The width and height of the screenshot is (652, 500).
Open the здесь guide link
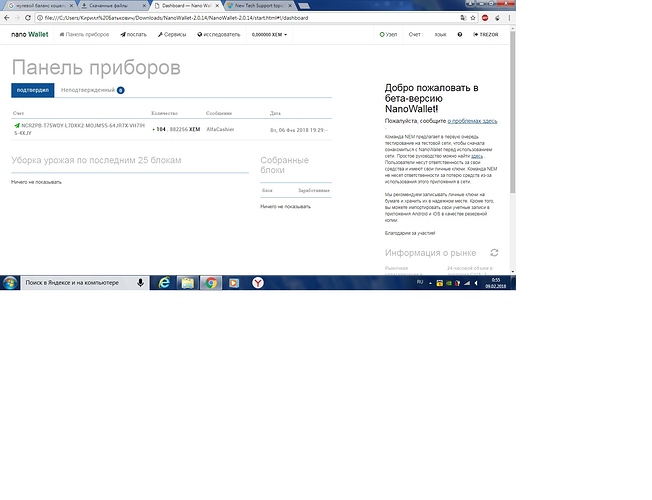[x=477, y=156]
